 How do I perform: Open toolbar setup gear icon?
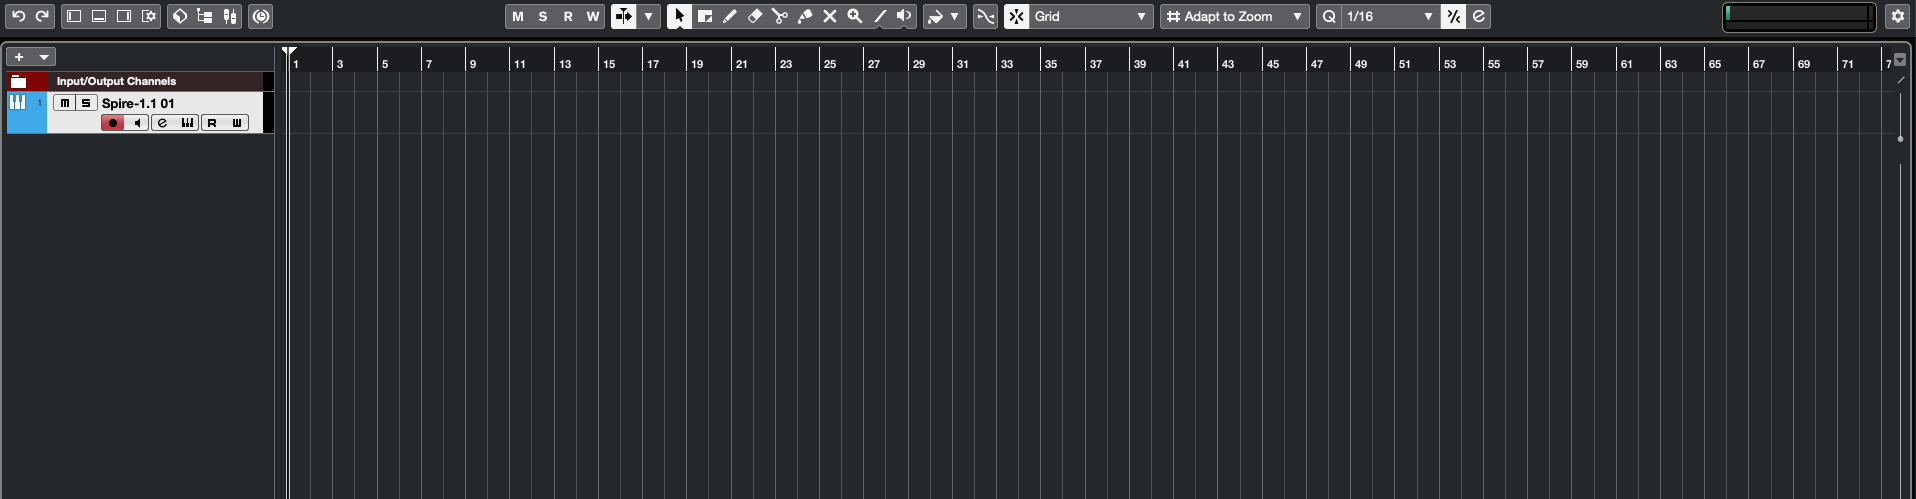(1898, 16)
